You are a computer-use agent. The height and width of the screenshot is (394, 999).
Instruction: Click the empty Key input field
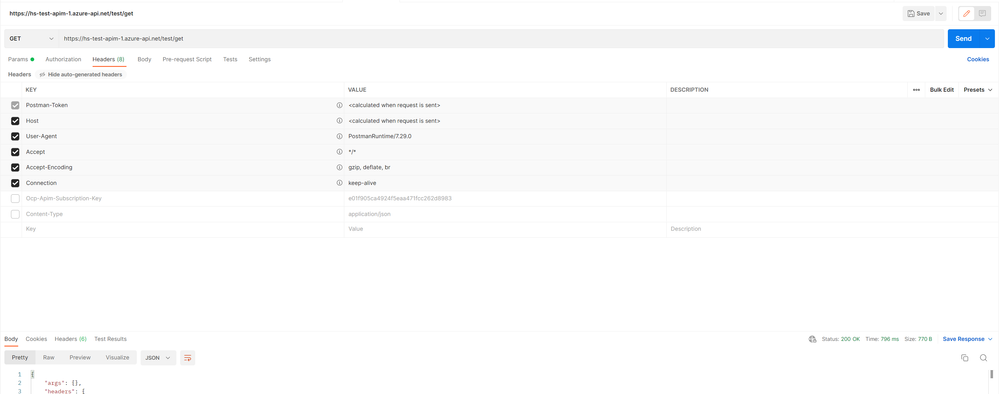183,229
